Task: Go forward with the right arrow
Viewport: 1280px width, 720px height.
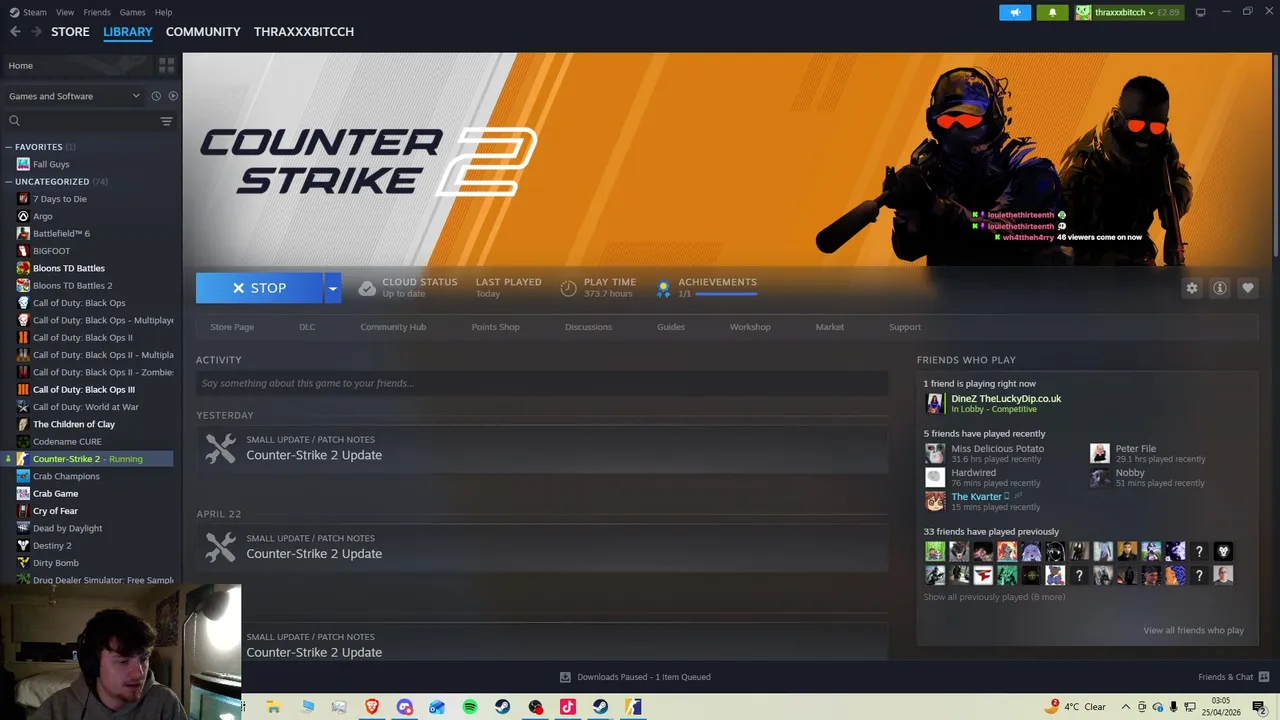Action: click(x=36, y=32)
